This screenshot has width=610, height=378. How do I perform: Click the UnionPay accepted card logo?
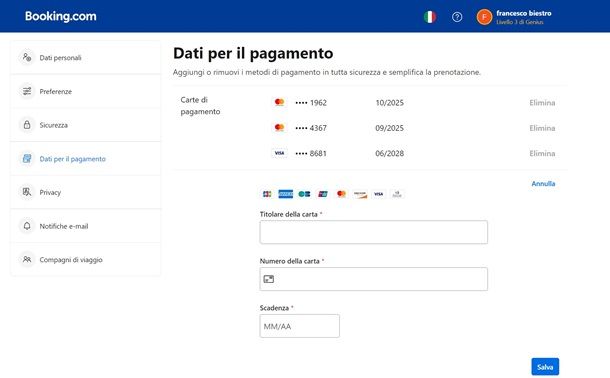pyautogui.click(x=323, y=194)
